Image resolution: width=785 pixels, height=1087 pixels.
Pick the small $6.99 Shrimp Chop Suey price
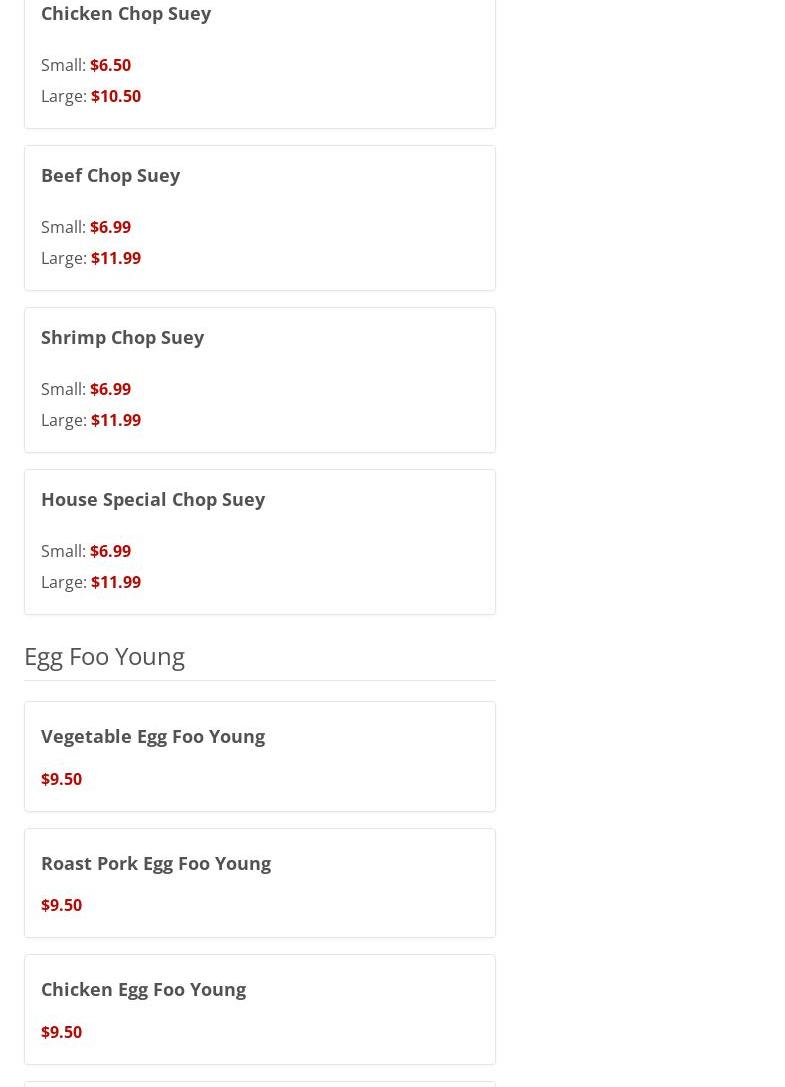point(110,389)
